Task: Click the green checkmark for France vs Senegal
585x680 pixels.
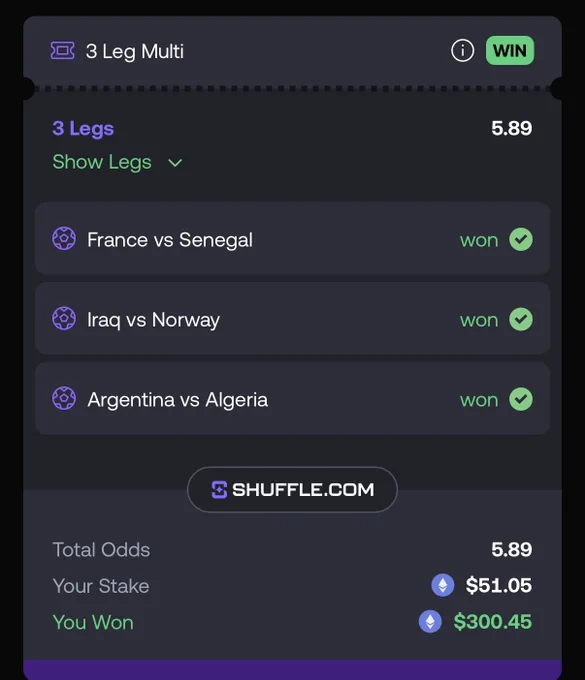Action: click(x=521, y=239)
